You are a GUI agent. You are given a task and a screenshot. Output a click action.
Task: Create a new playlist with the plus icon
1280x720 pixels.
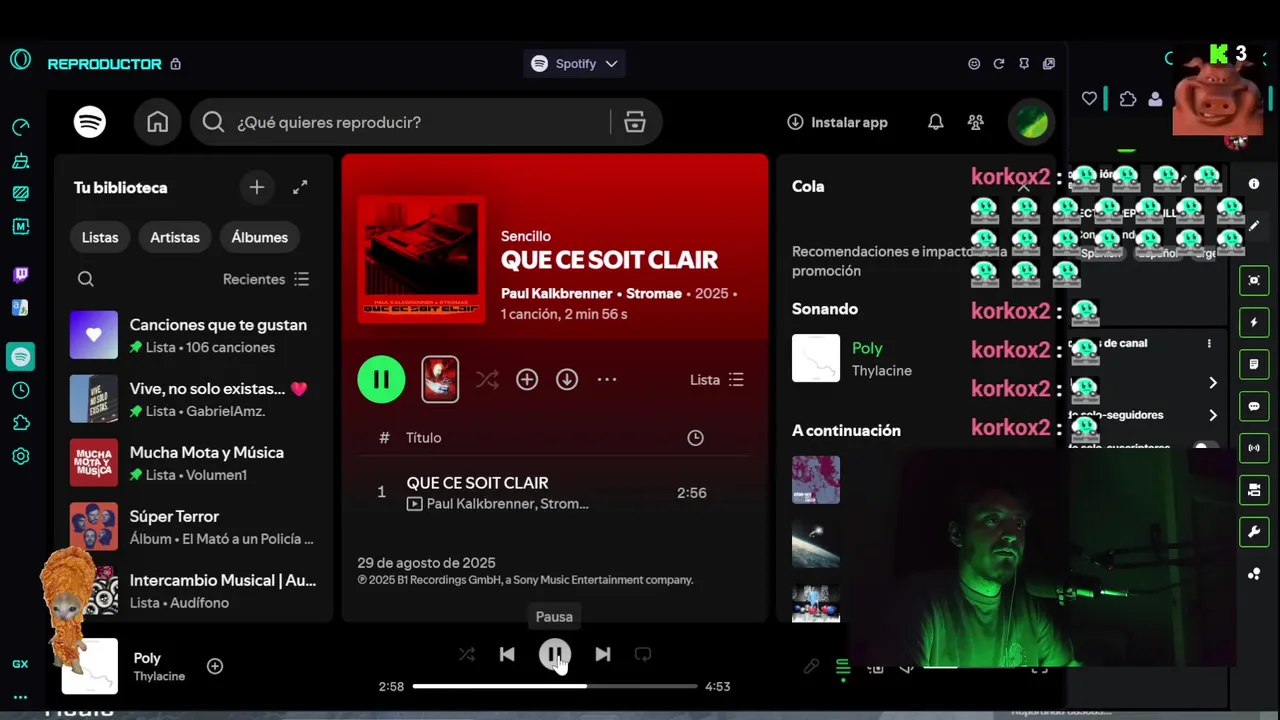[257, 187]
